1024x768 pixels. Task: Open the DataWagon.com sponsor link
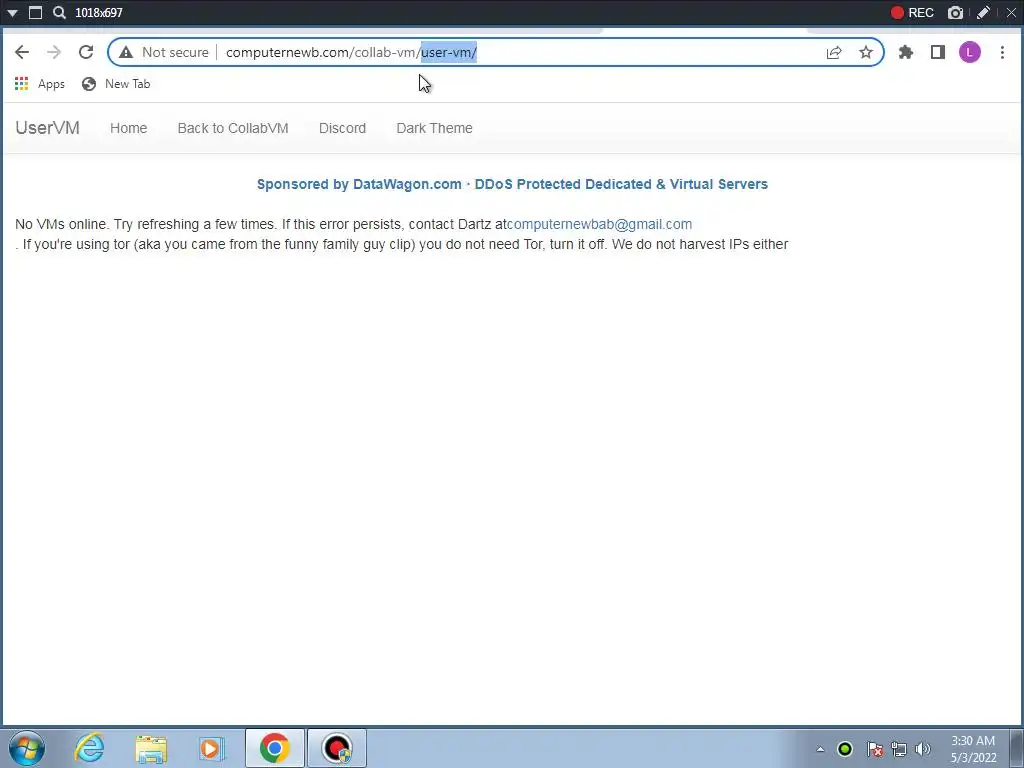pyautogui.click(x=512, y=184)
